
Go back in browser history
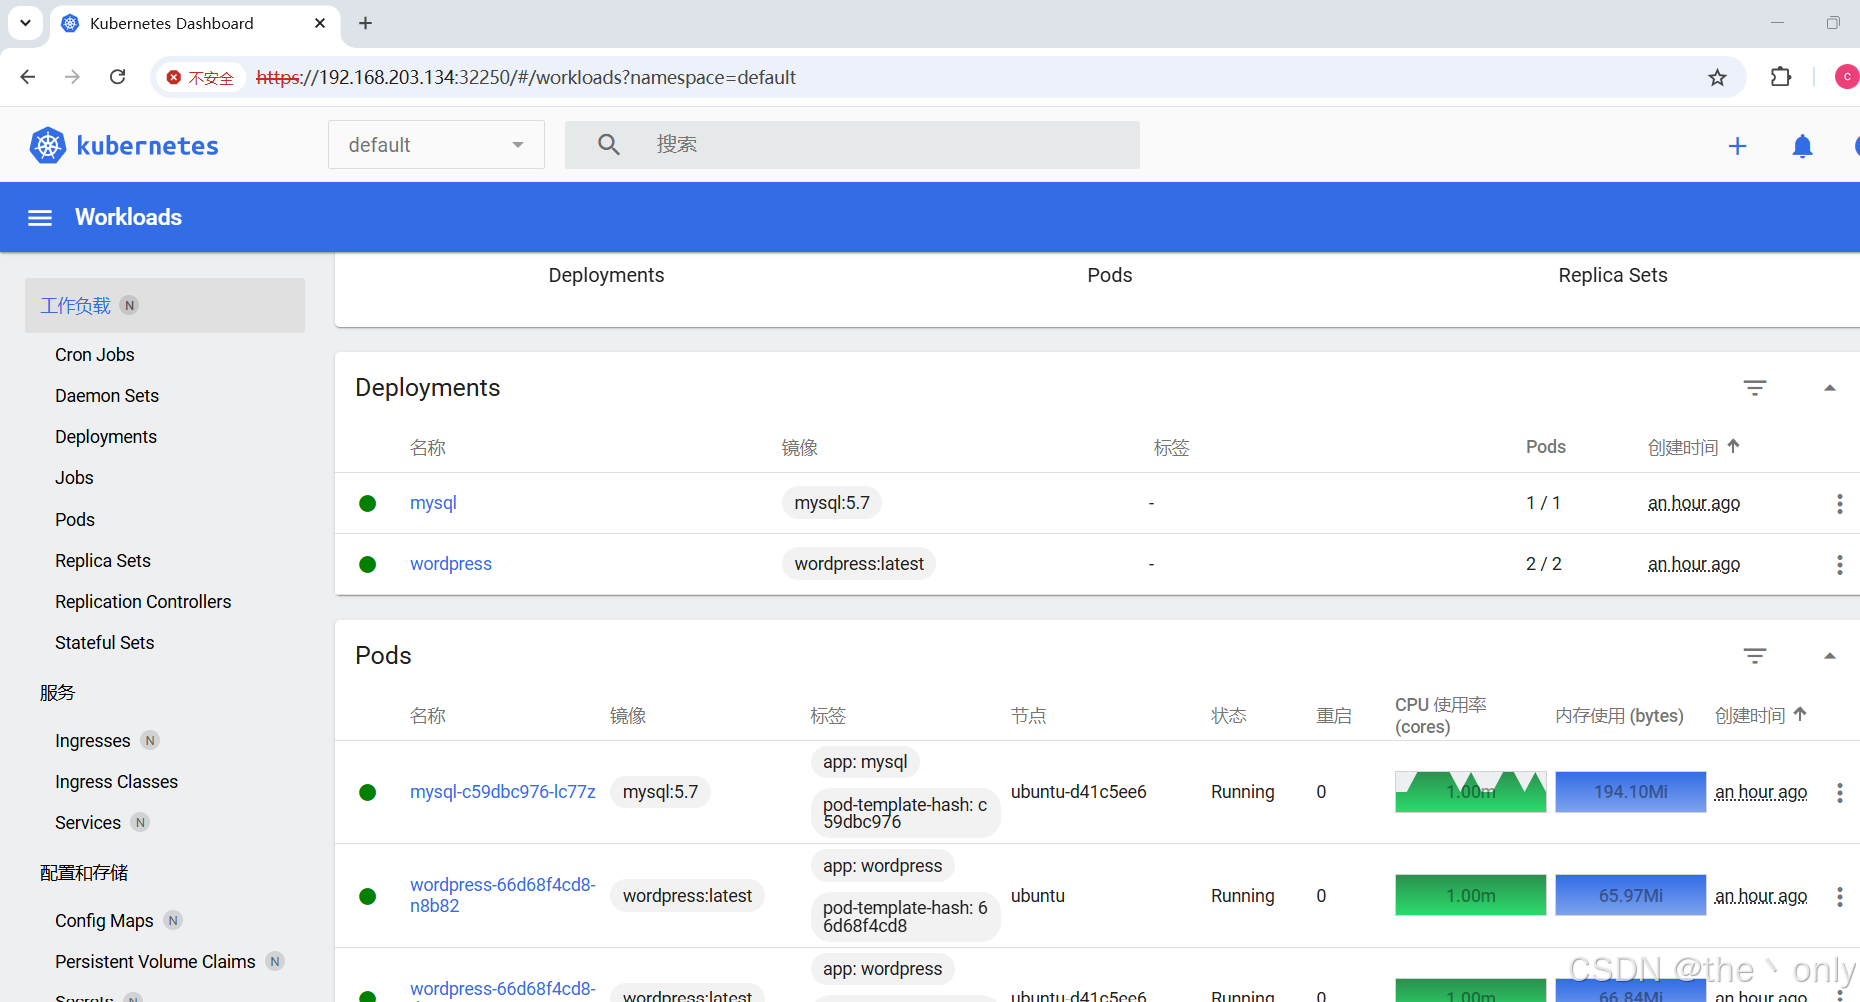[x=28, y=77]
